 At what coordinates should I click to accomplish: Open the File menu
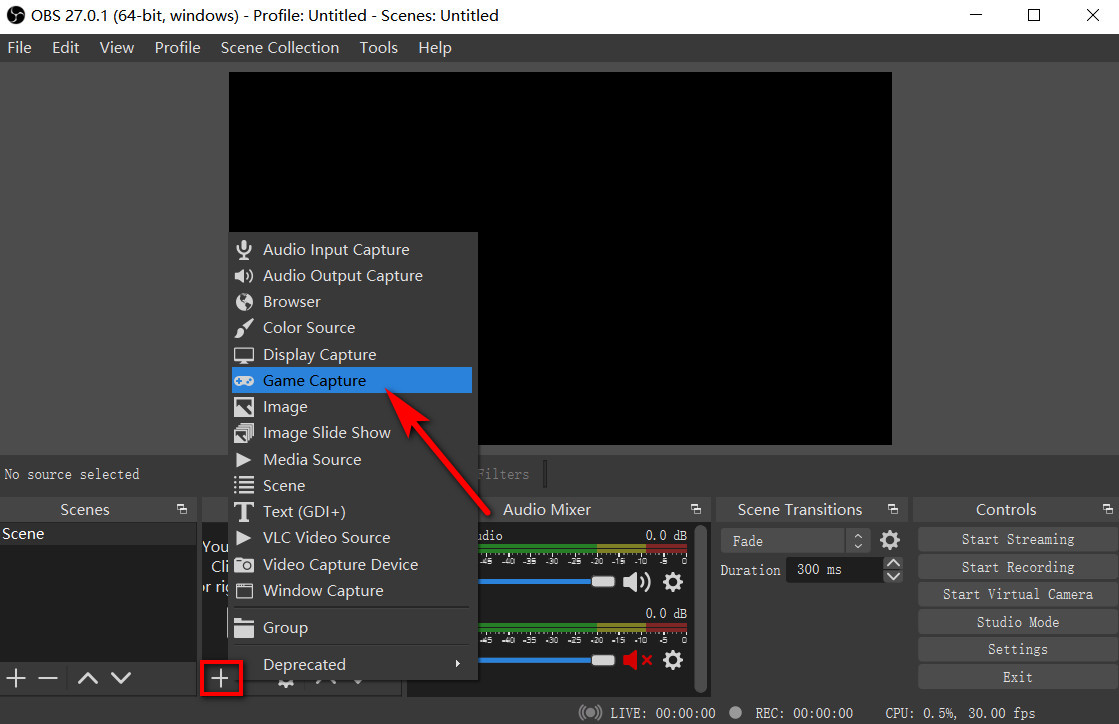click(19, 48)
